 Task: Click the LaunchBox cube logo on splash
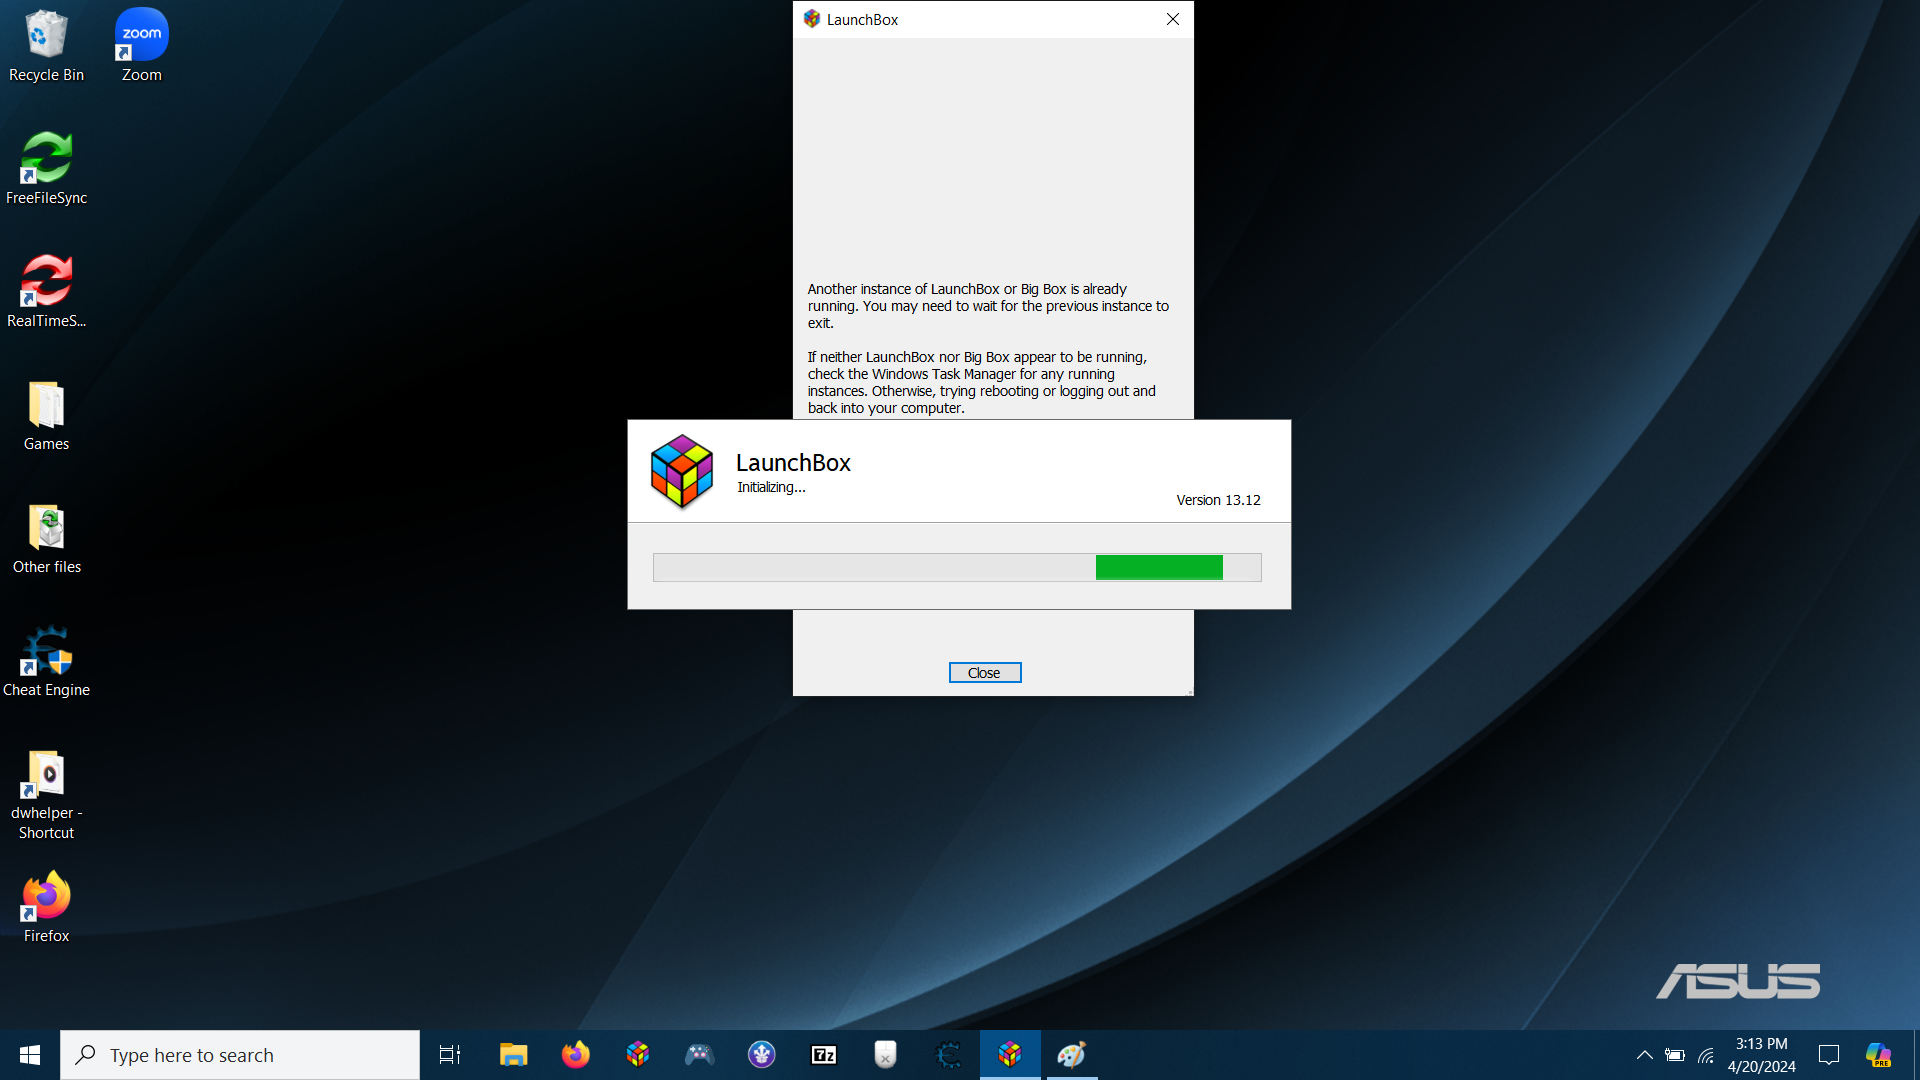(681, 472)
